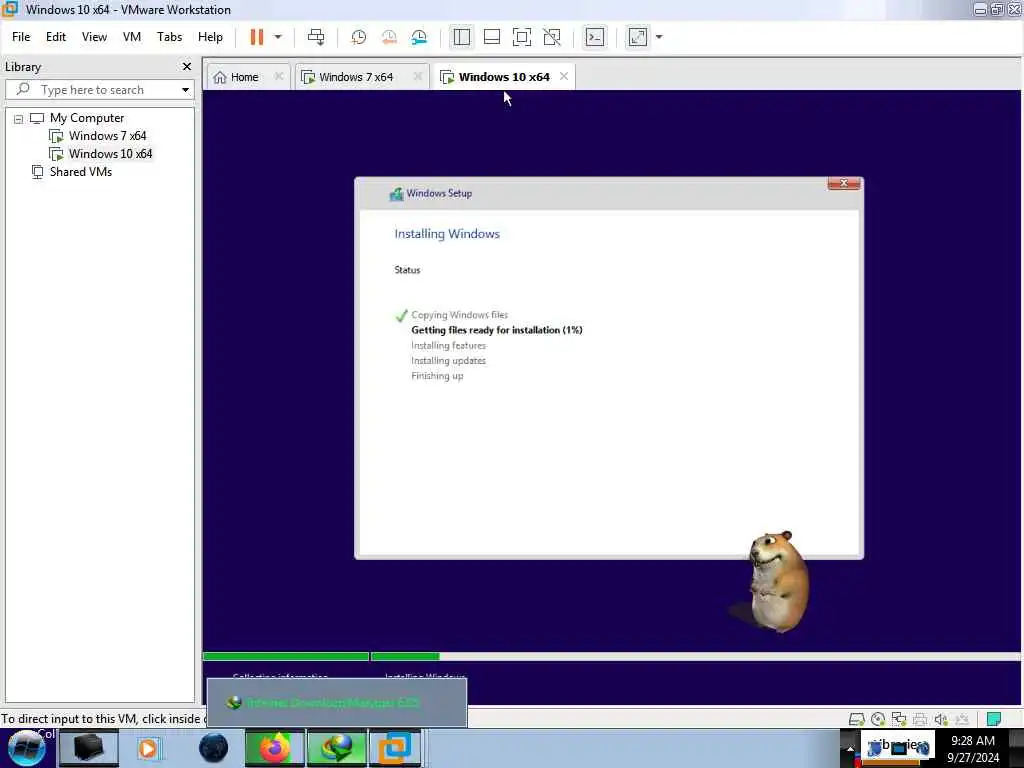Pause the virtual machine with the orange pause icon
Image resolution: width=1024 pixels, height=768 pixels.
point(257,37)
